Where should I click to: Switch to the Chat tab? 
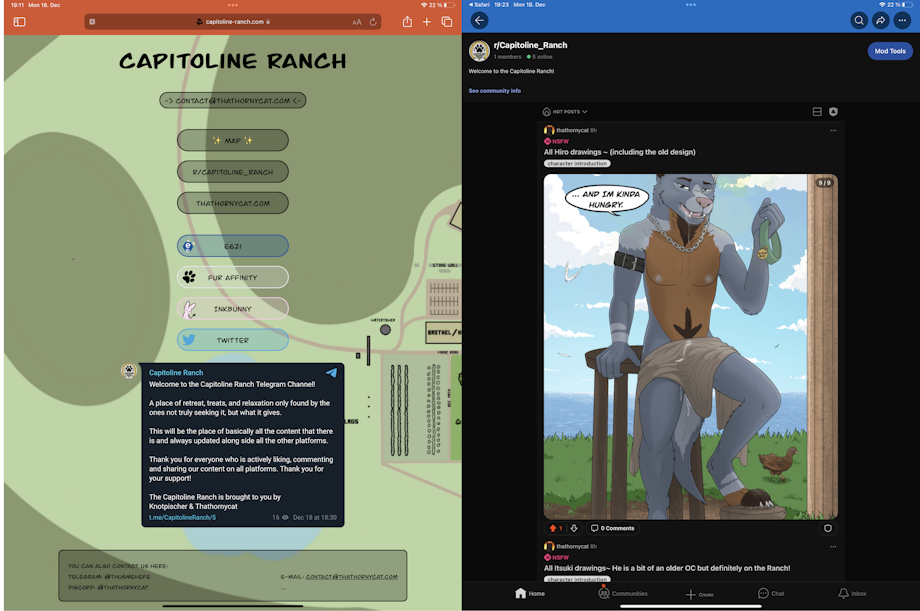tap(771, 593)
